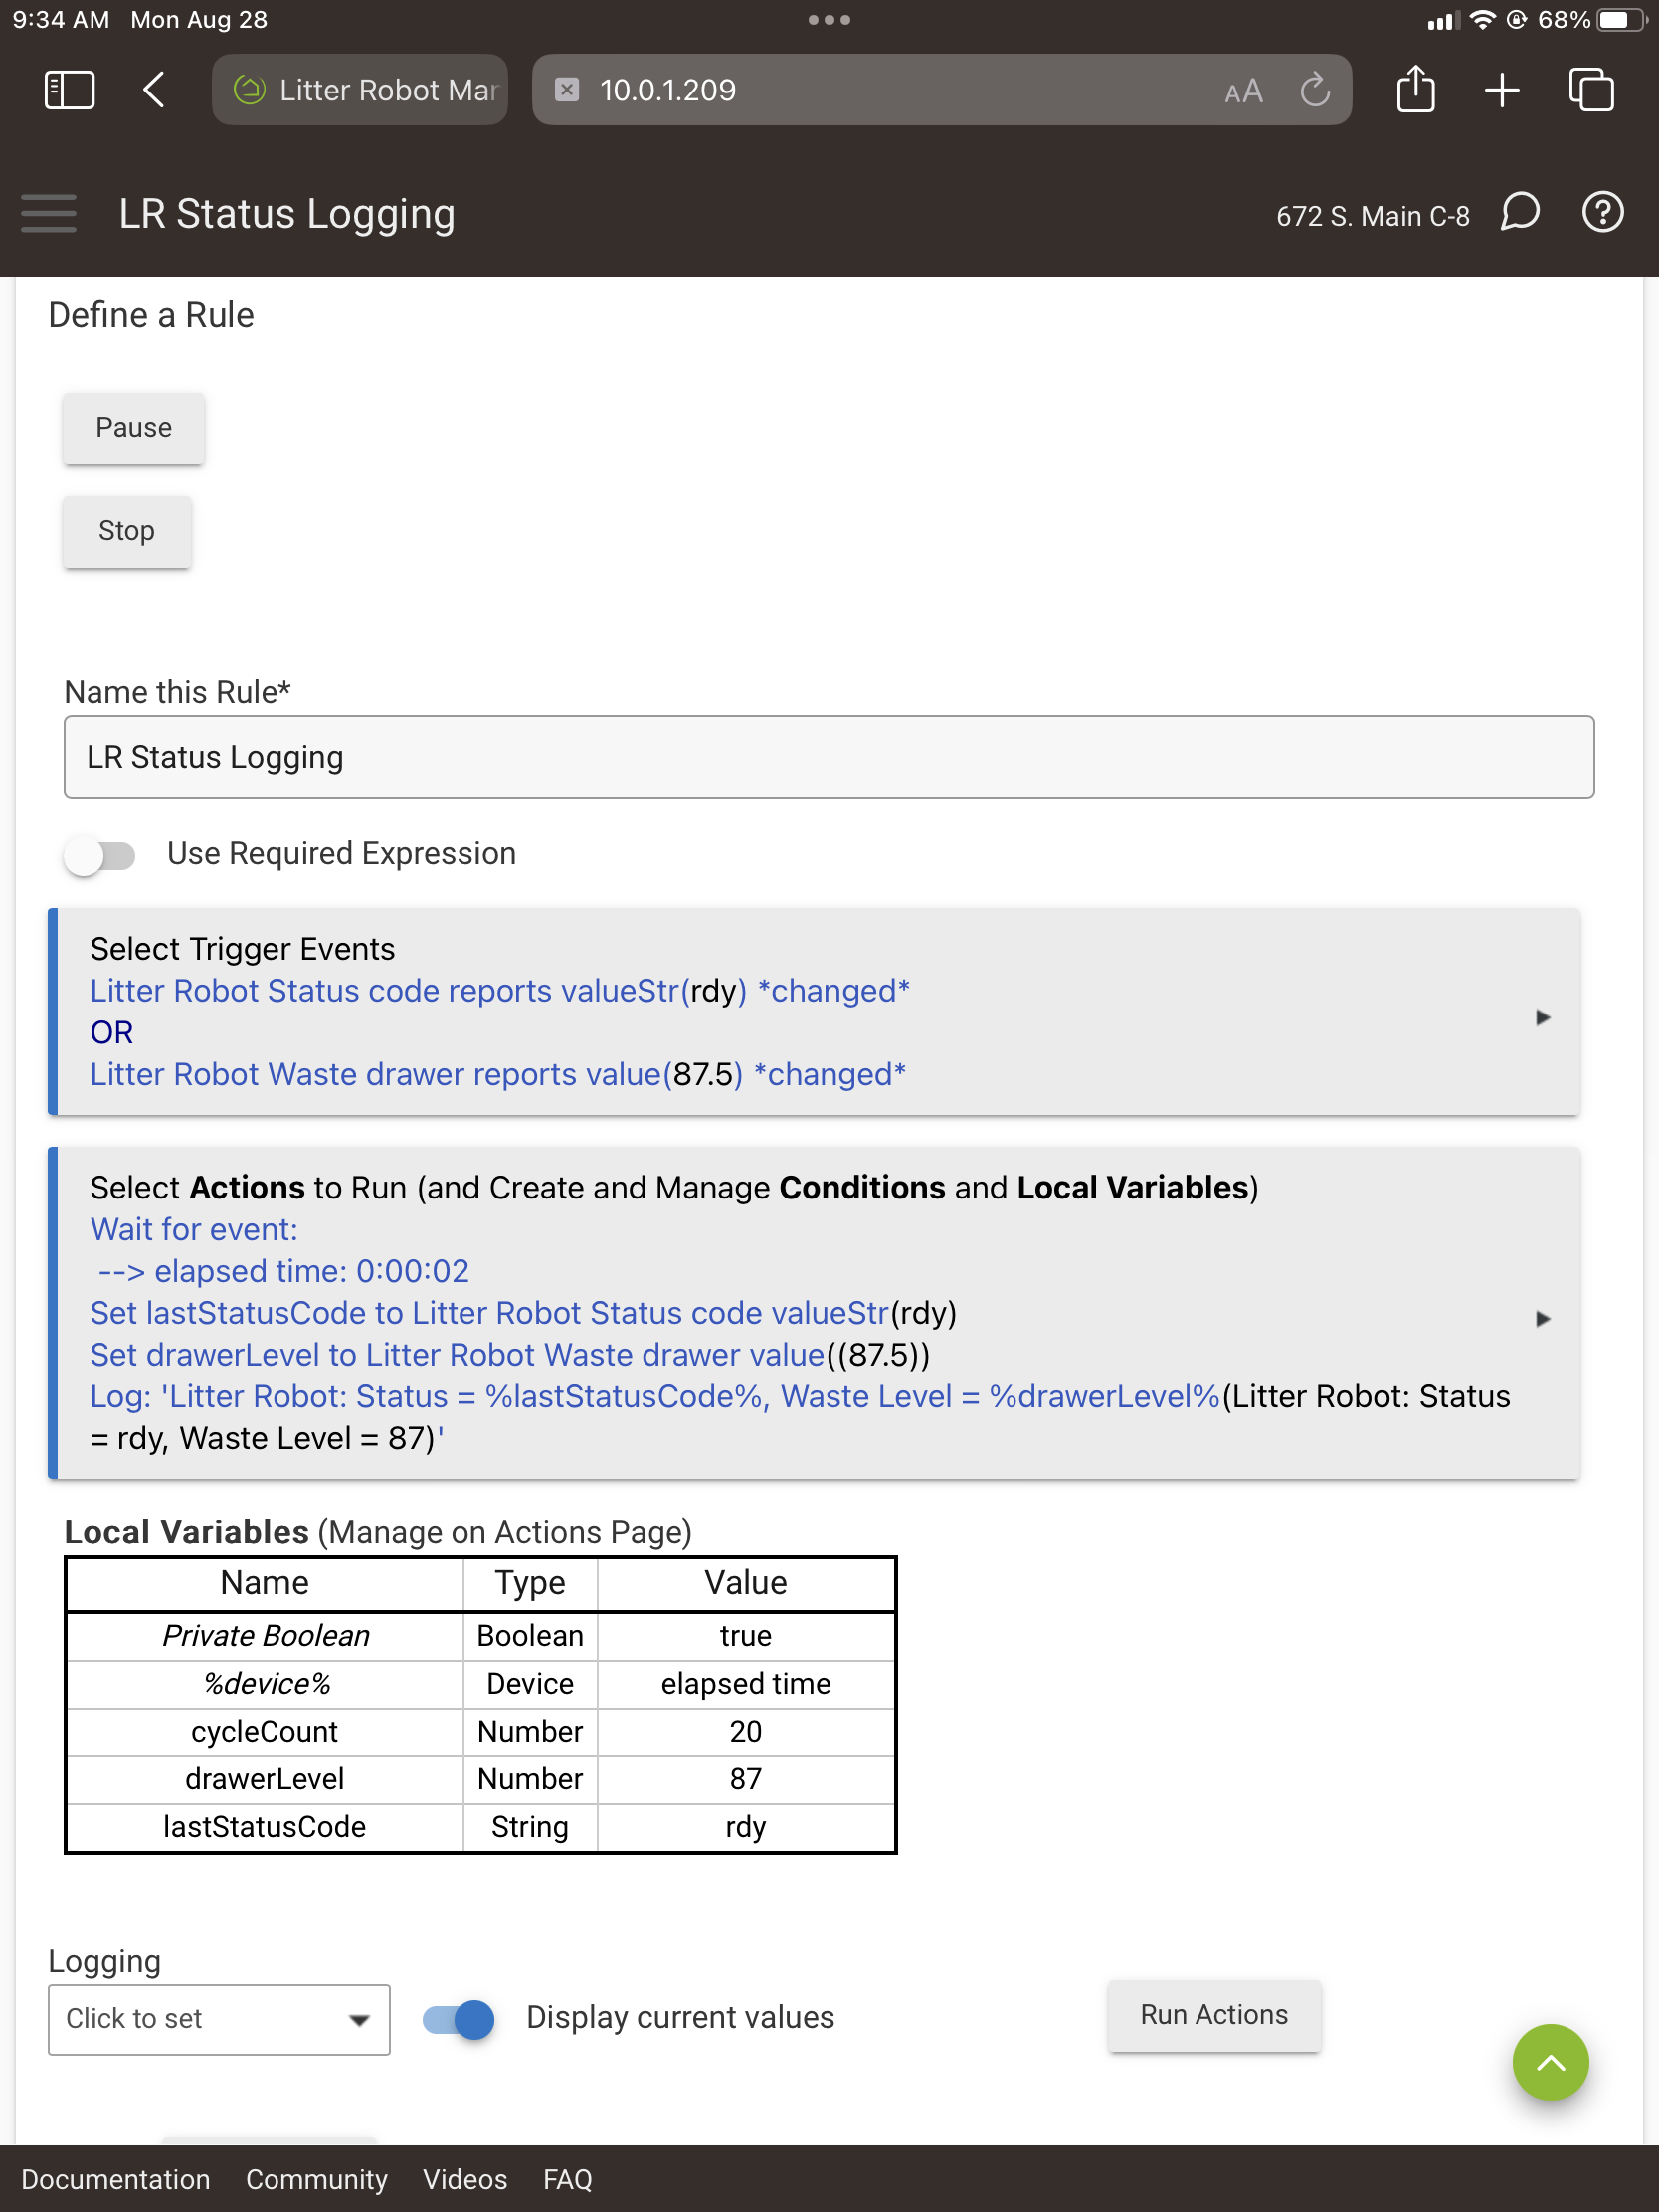Screen dimensions: 1659x2212
Task: Open the FAQ footer link
Action: (x=567, y=2179)
